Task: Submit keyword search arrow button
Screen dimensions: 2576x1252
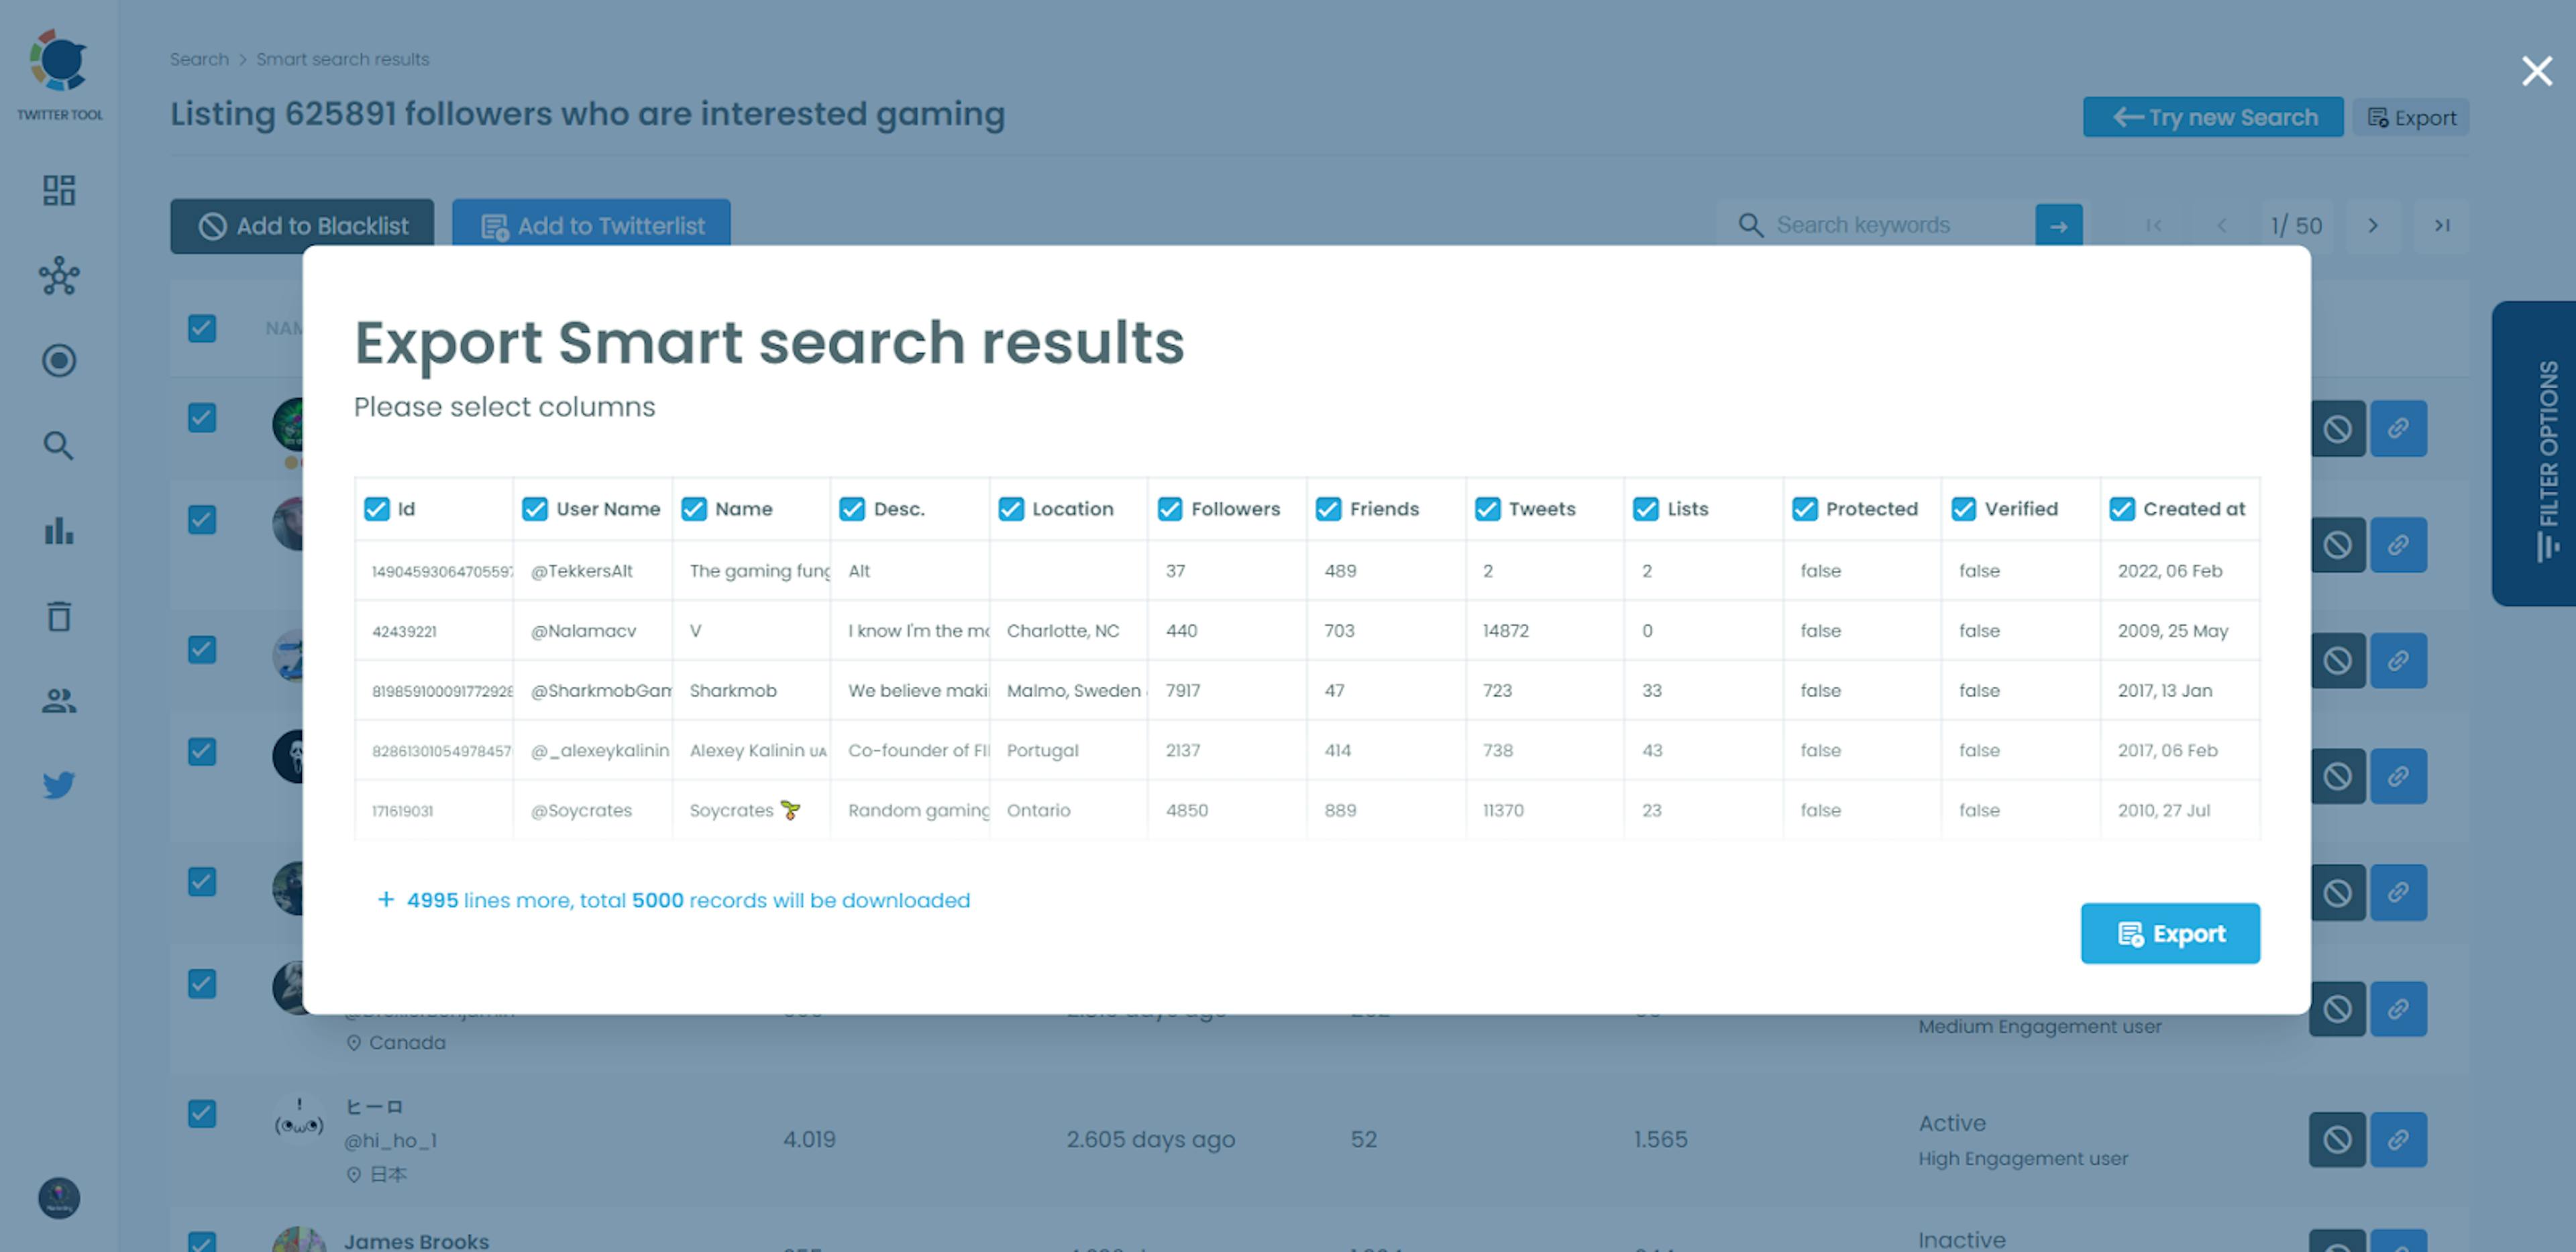Action: point(2059,226)
